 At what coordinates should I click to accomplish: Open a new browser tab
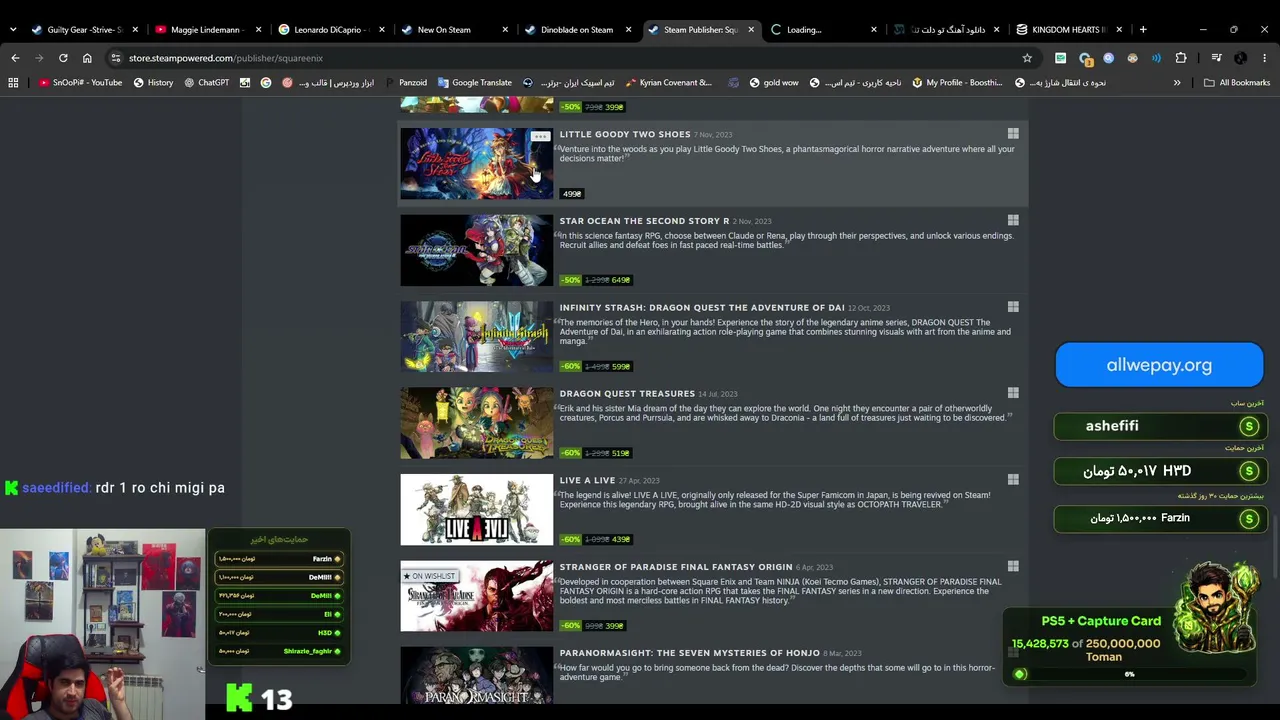click(1143, 30)
